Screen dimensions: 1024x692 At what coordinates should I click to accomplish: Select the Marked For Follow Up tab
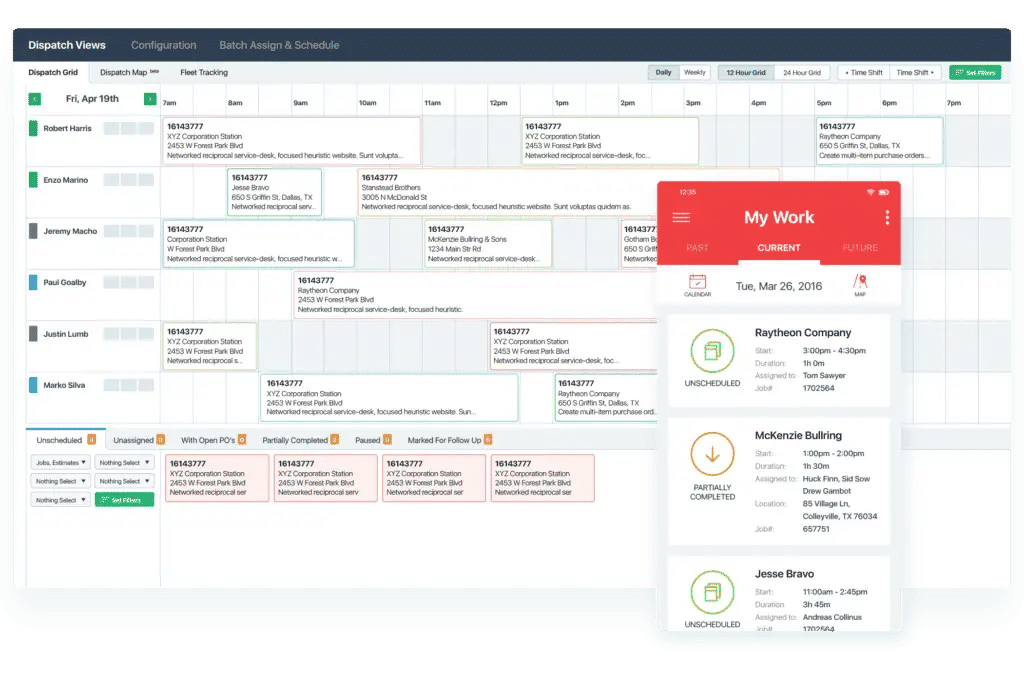point(449,440)
